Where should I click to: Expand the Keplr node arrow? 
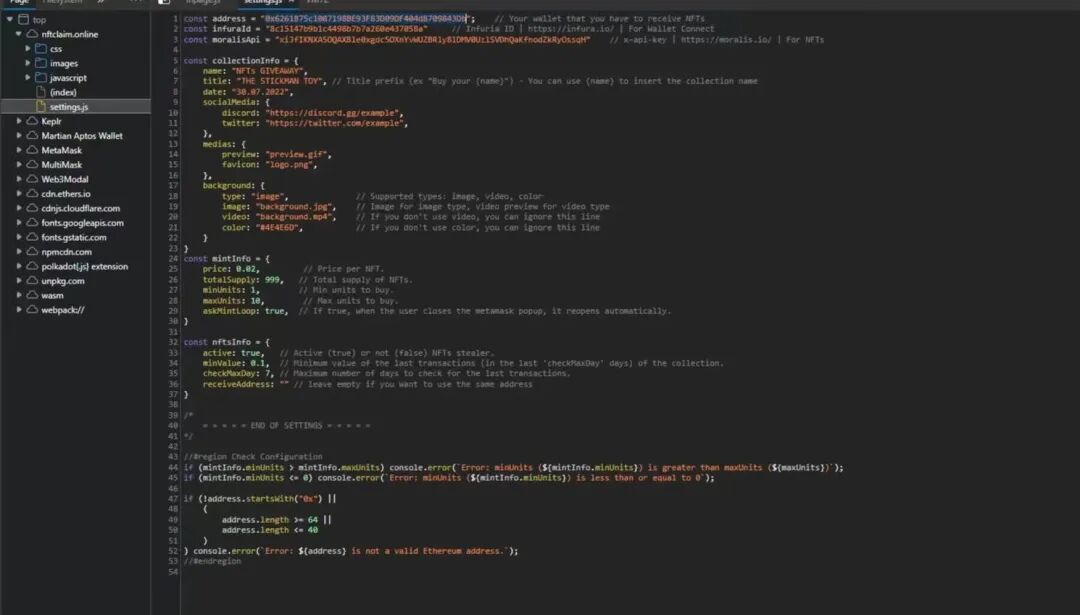[x=19, y=121]
